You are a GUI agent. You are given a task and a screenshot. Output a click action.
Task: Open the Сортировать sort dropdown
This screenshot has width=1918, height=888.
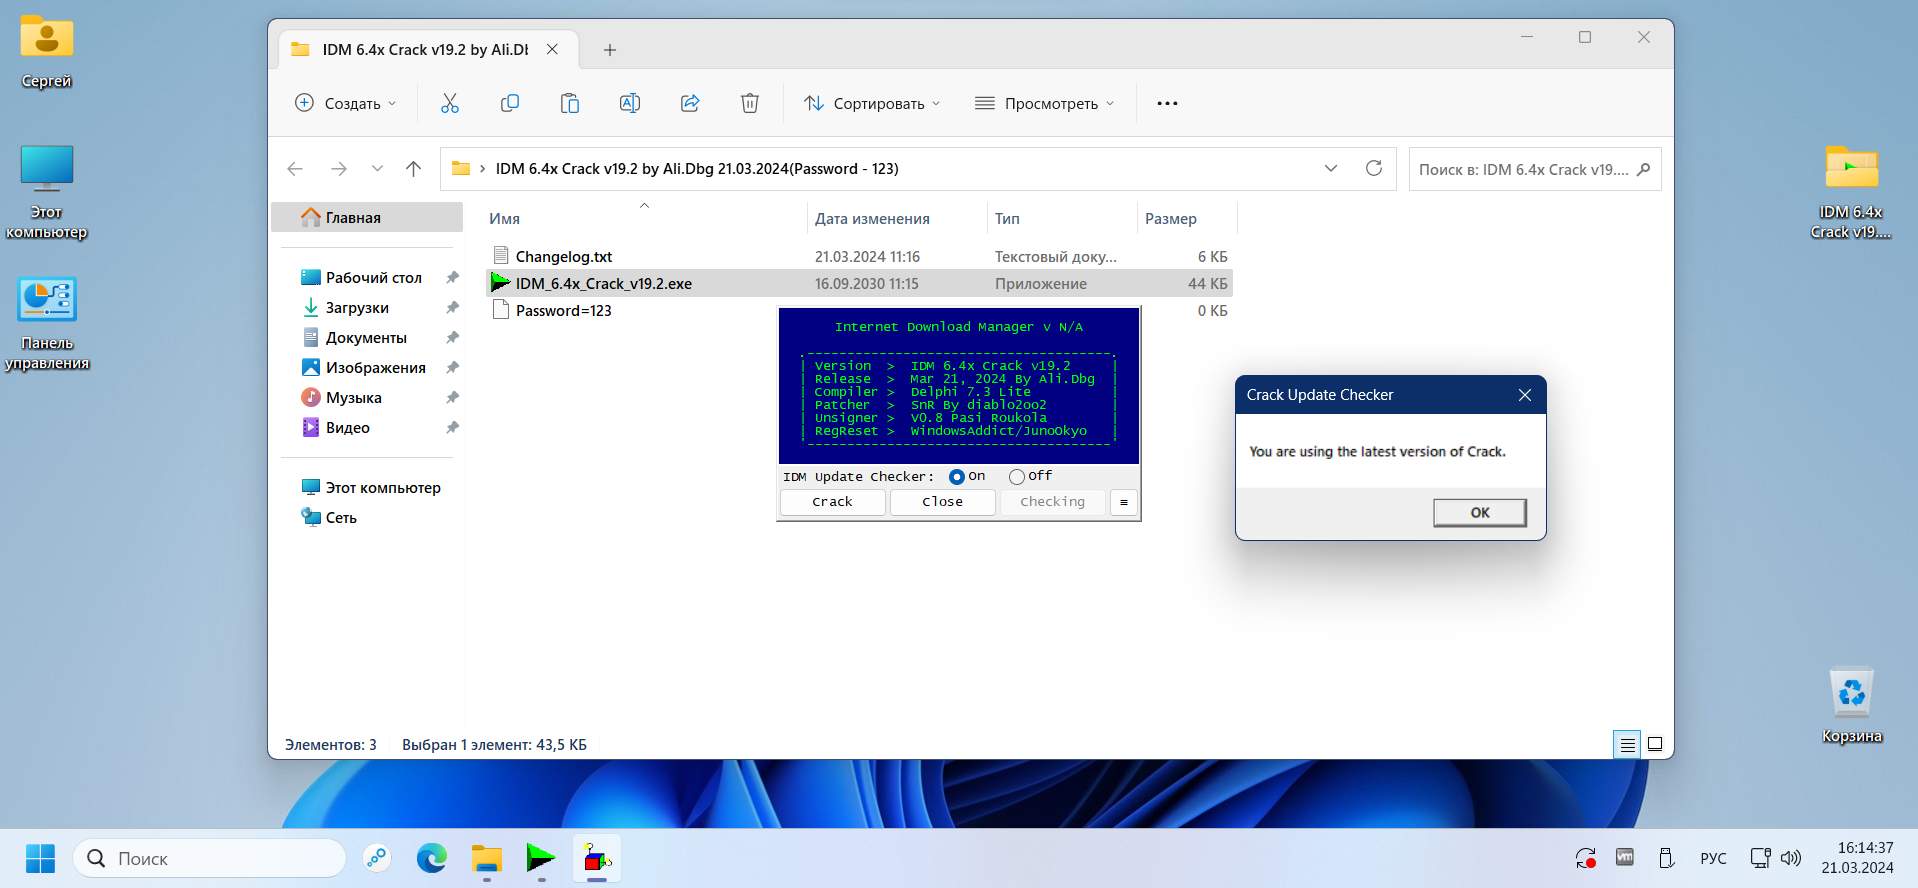coord(872,103)
